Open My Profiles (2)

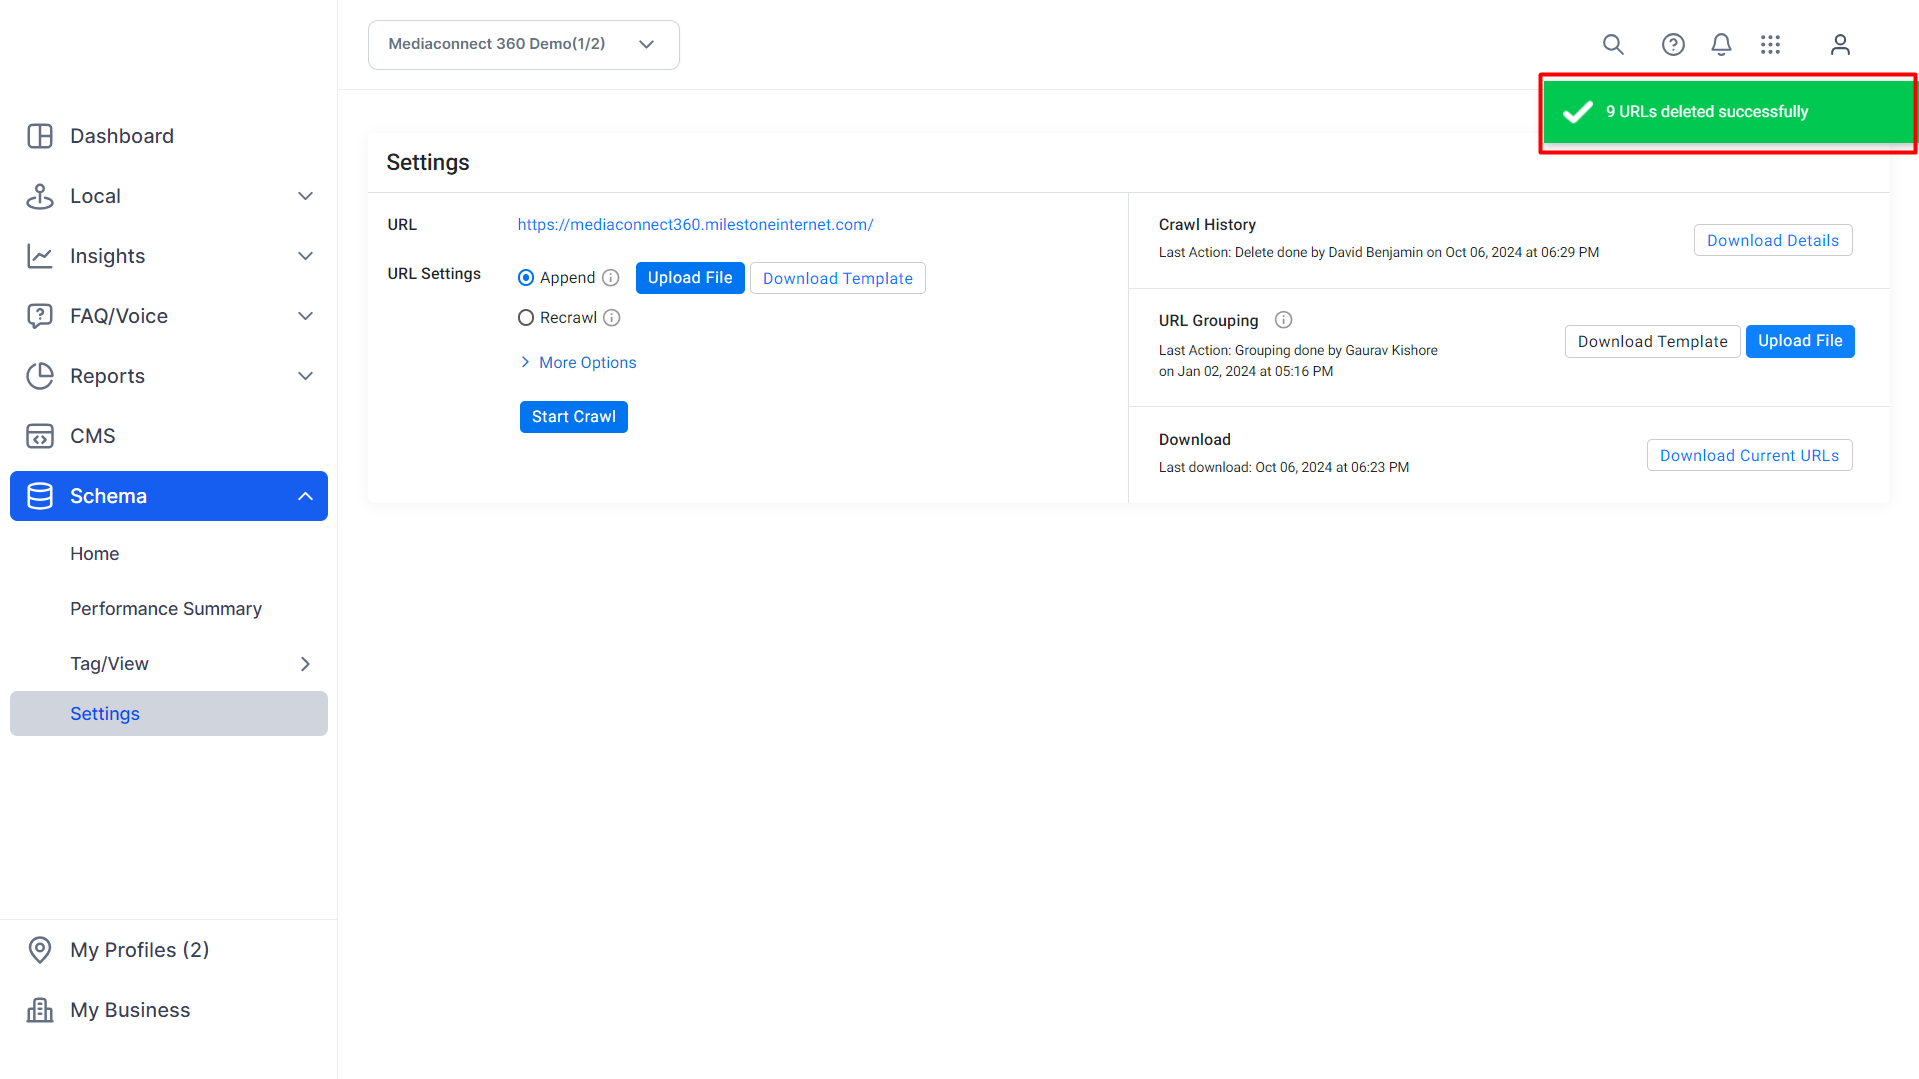(140, 950)
